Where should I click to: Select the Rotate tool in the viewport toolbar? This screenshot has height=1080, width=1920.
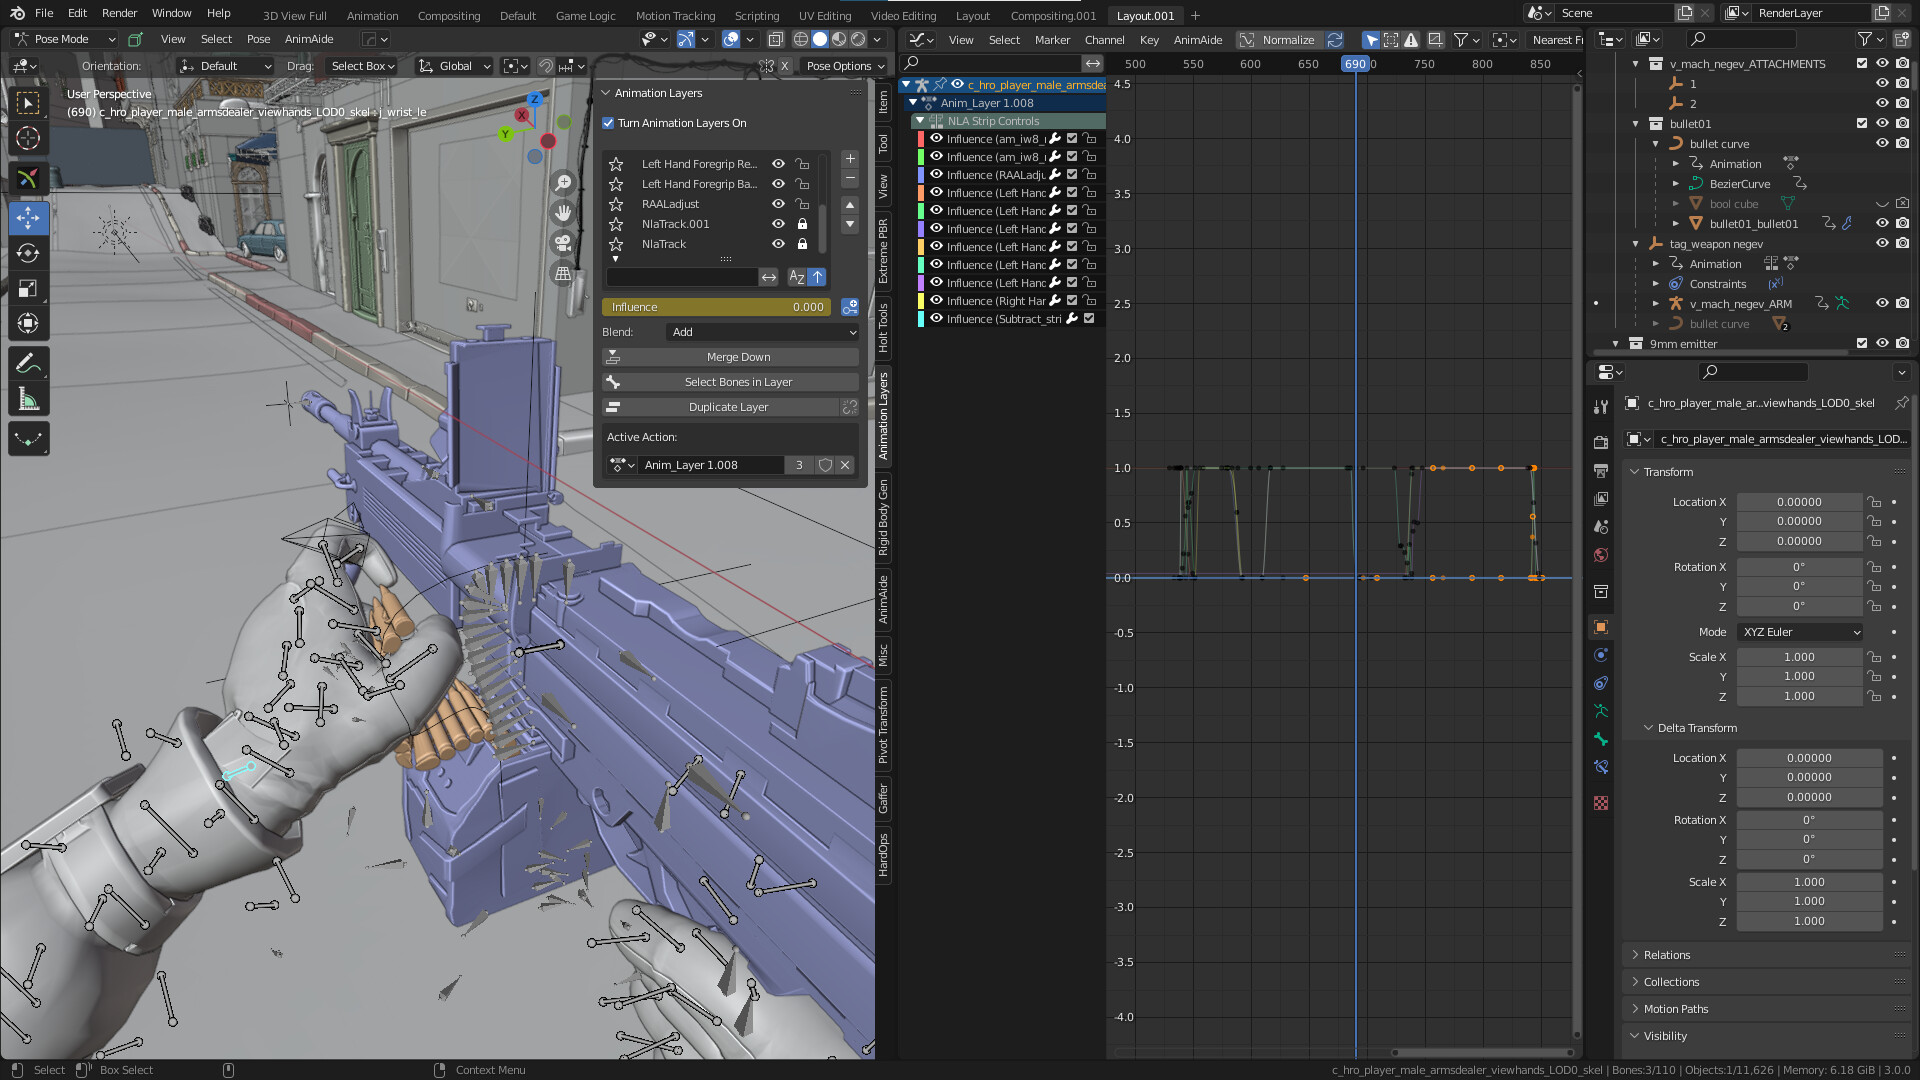tap(28, 253)
